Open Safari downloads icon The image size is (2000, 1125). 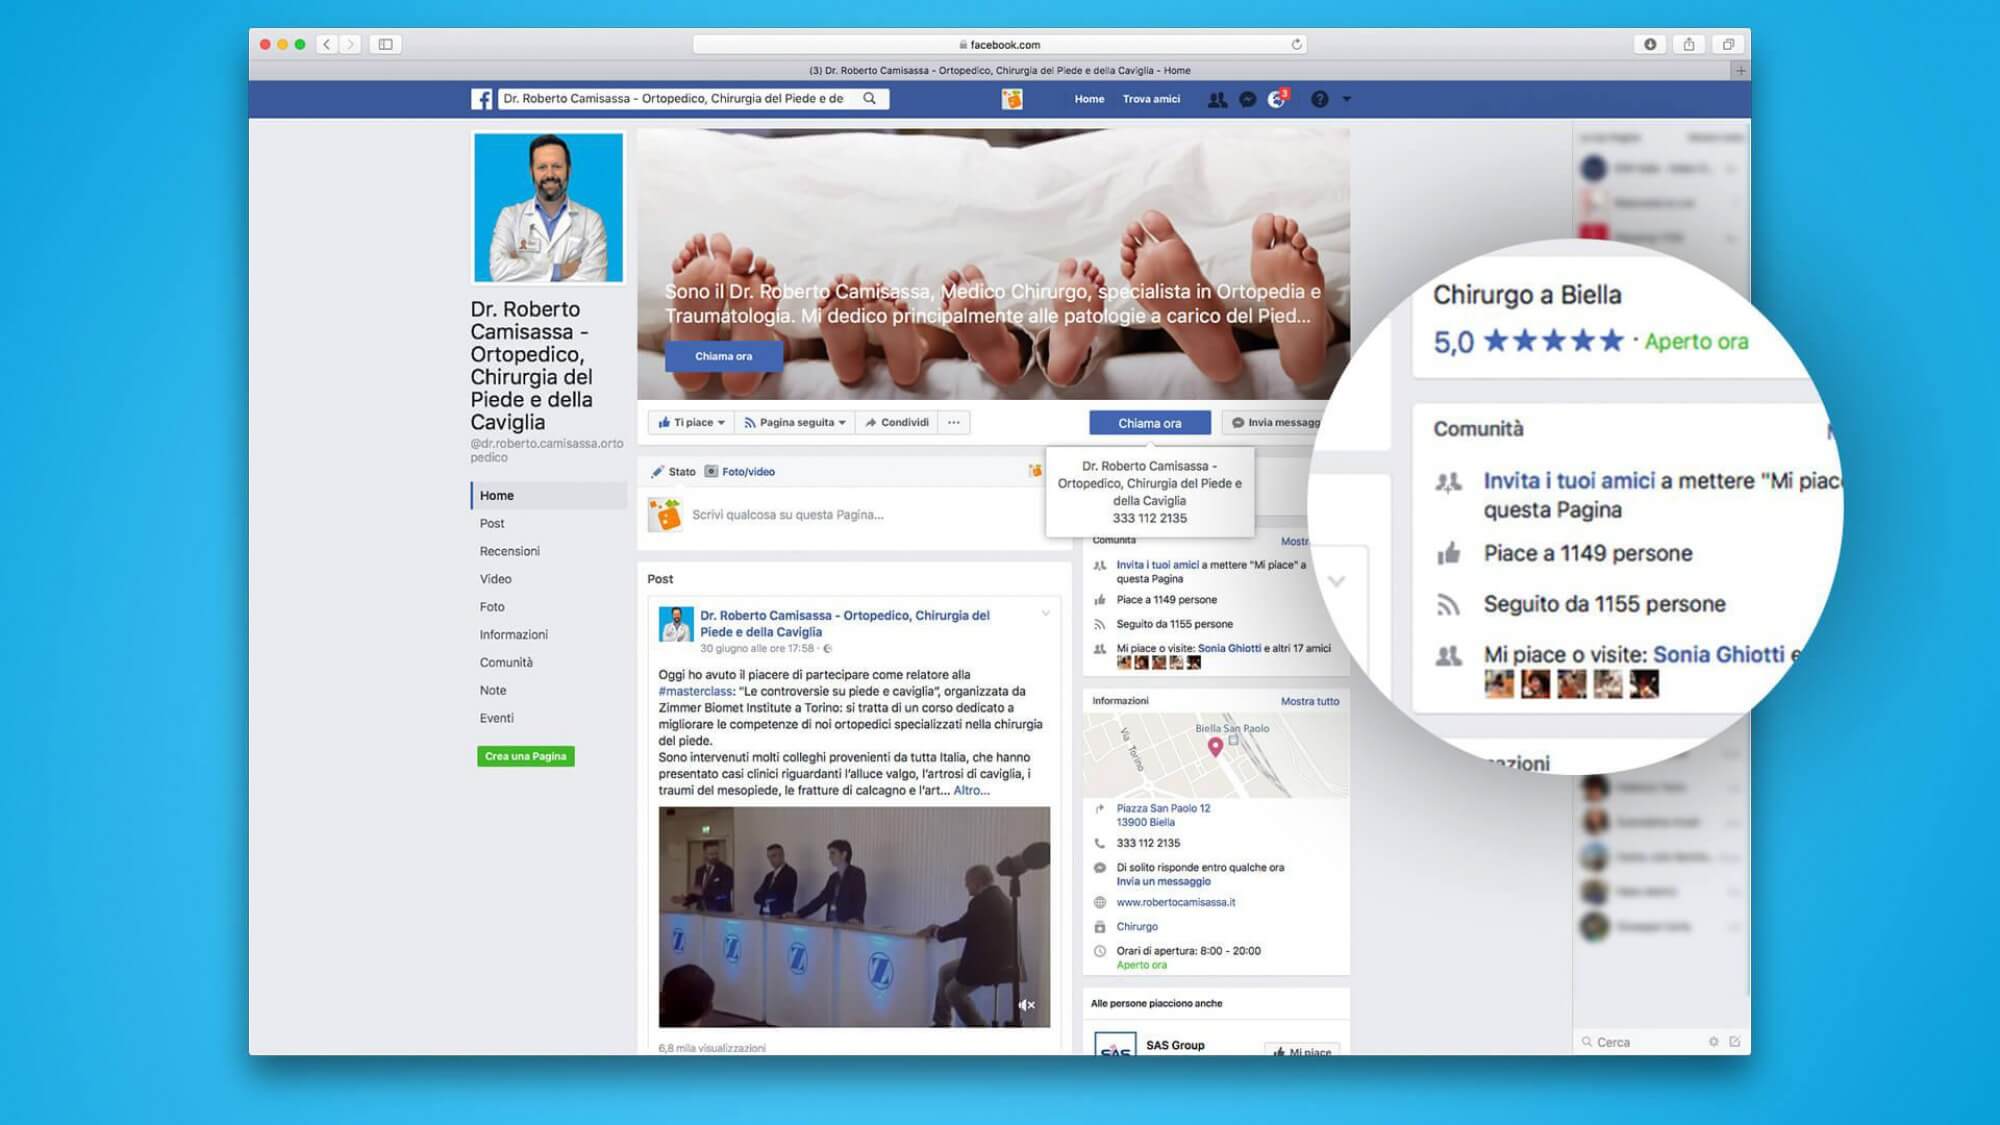tap(1650, 44)
